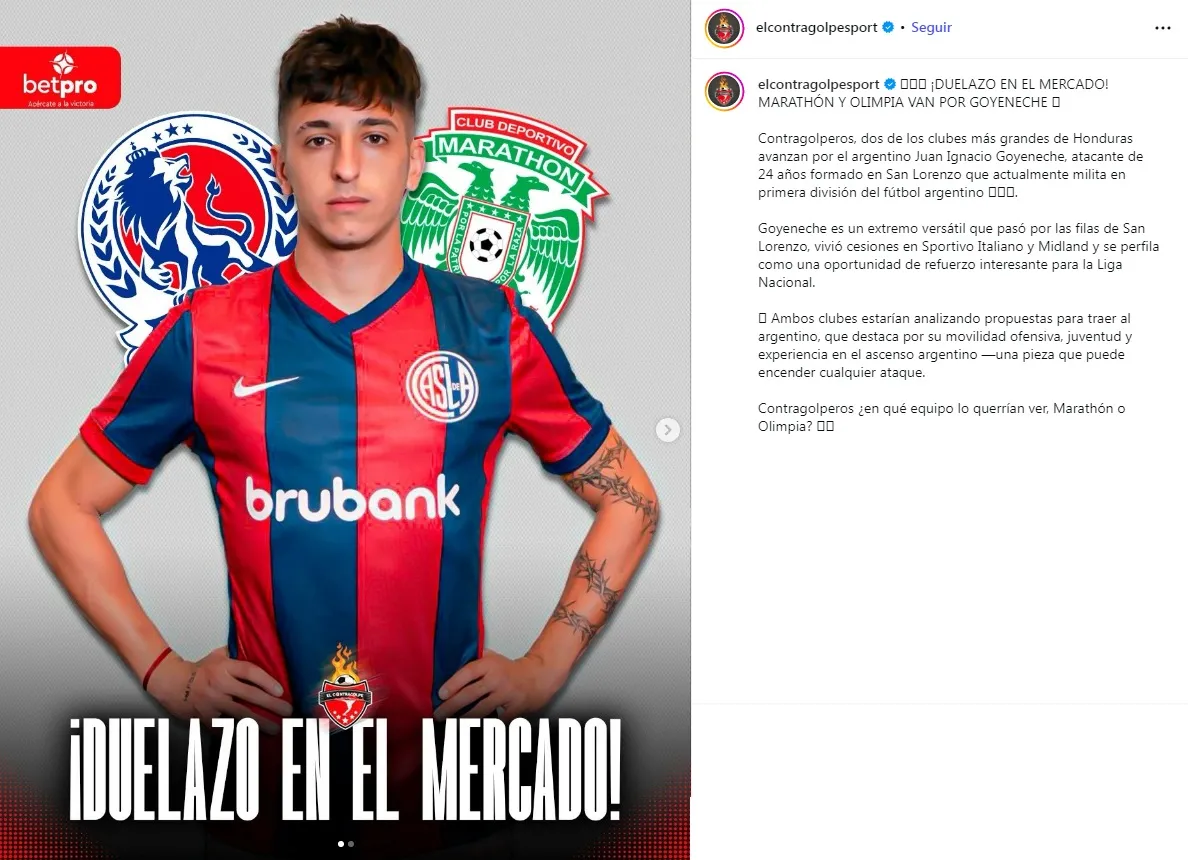Screen dimensions: 1188x860
Task: Click the DUELAZO EN EL MERCADO headline
Action: click(x=345, y=768)
